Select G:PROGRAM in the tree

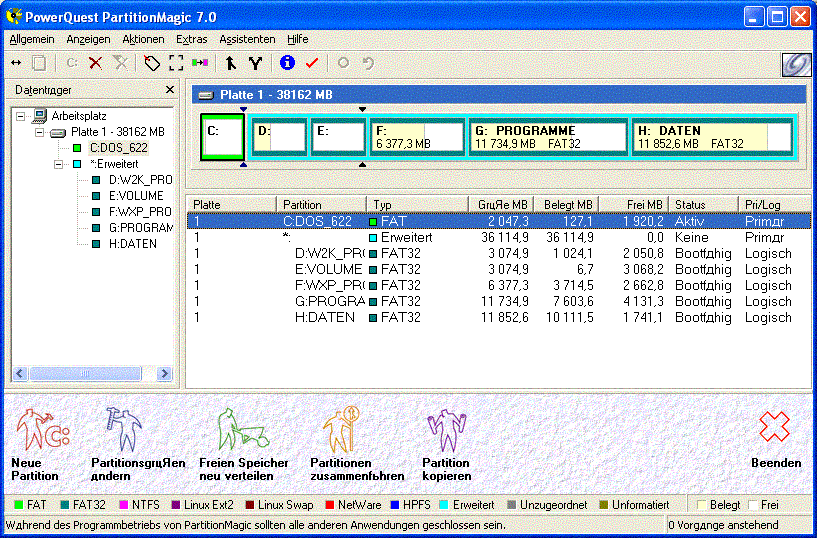point(140,228)
